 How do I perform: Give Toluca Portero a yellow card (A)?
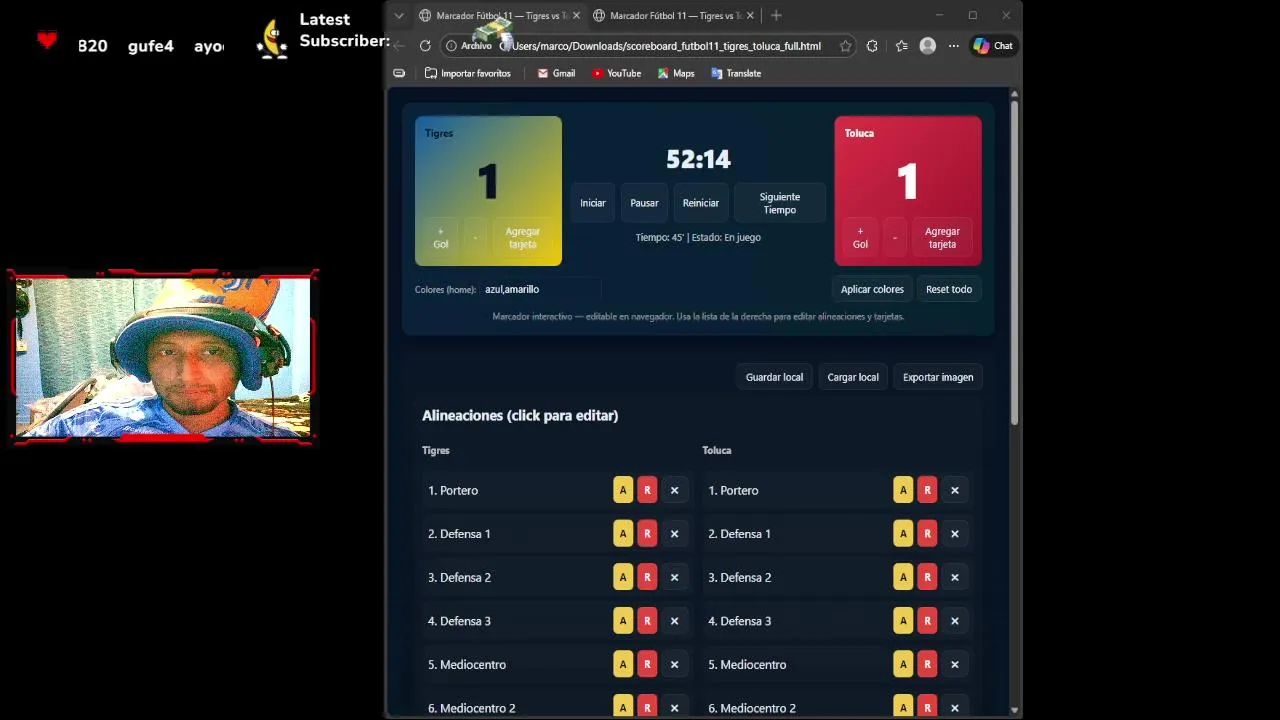pos(903,490)
